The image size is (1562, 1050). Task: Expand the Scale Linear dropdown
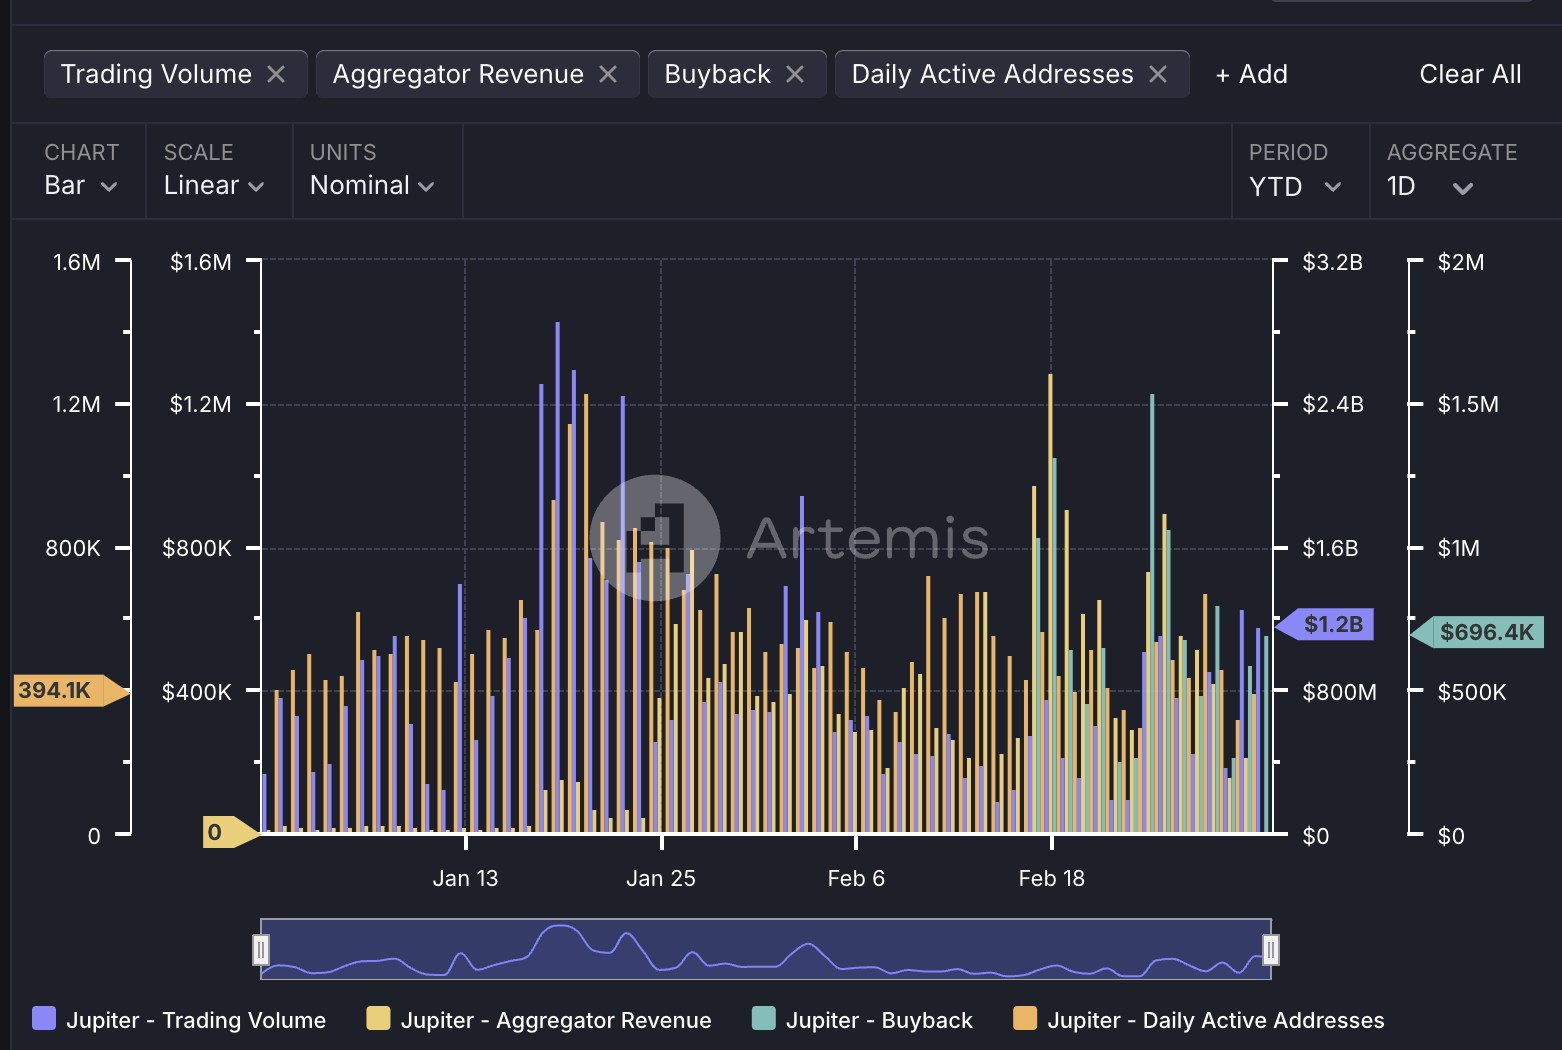(x=214, y=186)
